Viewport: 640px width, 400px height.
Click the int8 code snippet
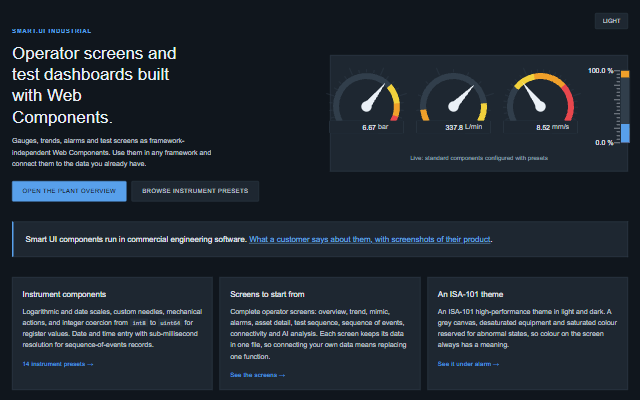pos(139,323)
